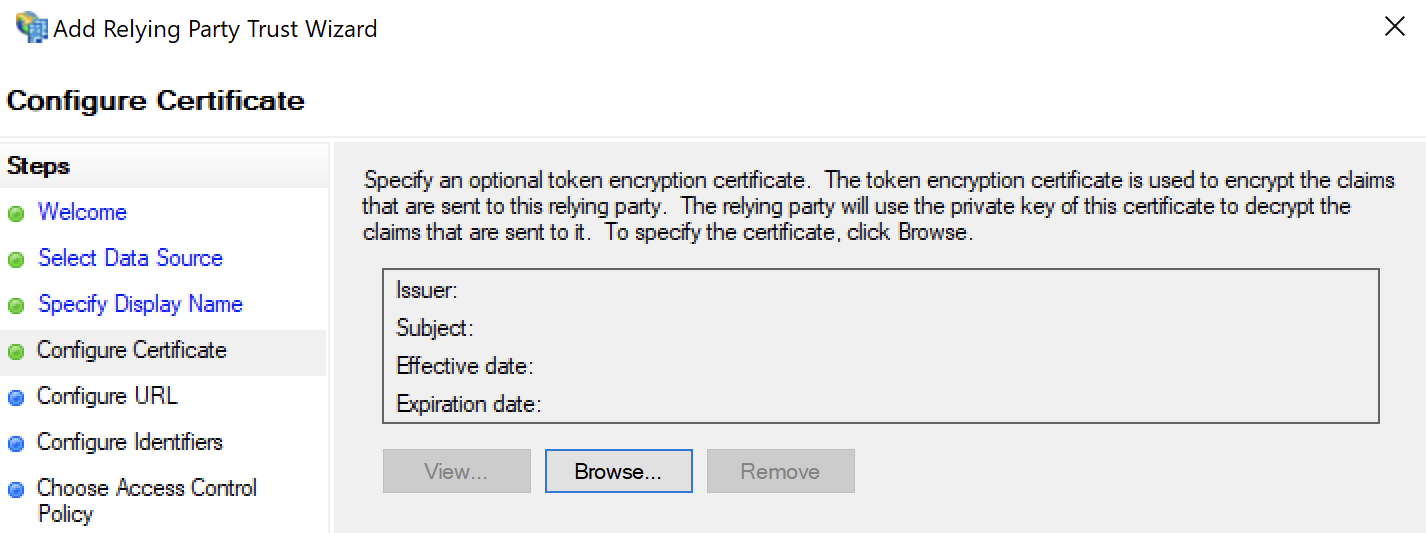Click the green bullet beside Configure Certificate
1426x533 pixels.
click(16, 352)
